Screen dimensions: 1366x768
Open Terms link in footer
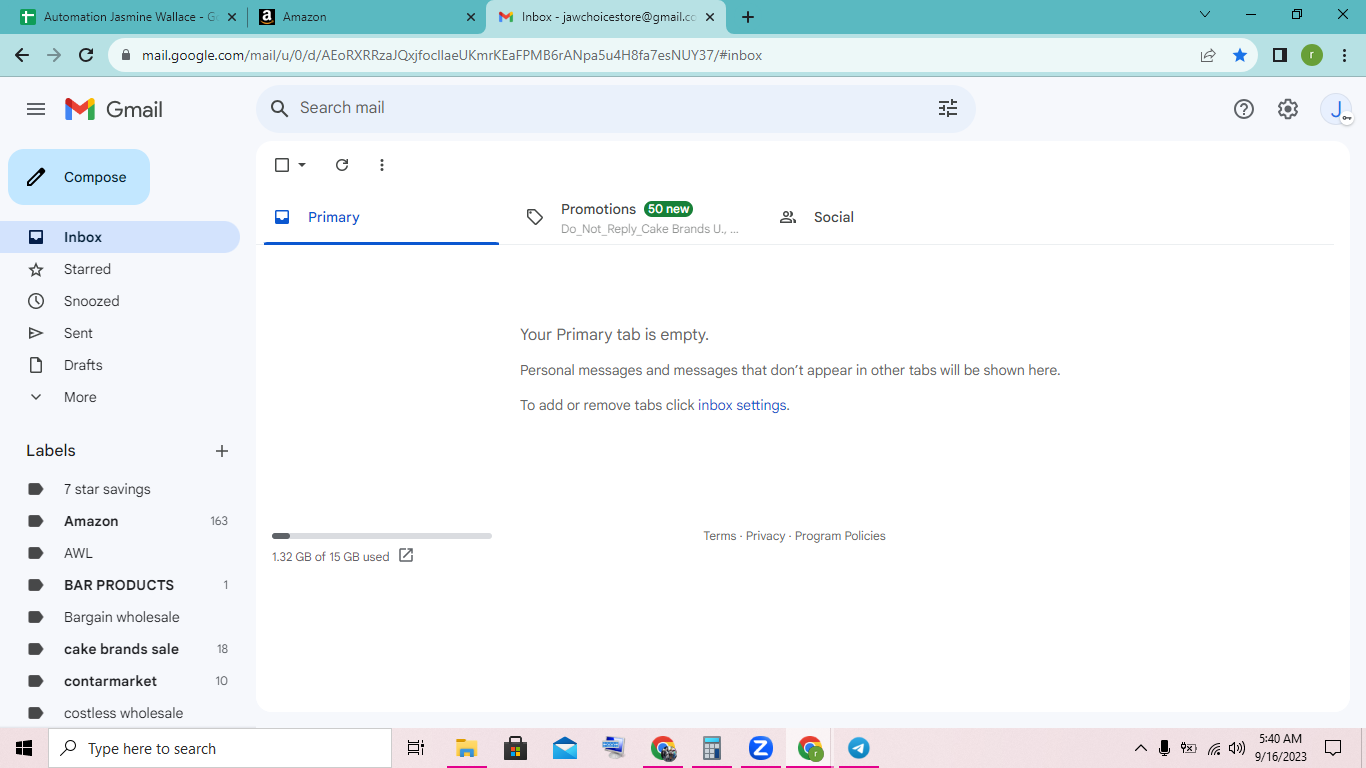click(720, 536)
